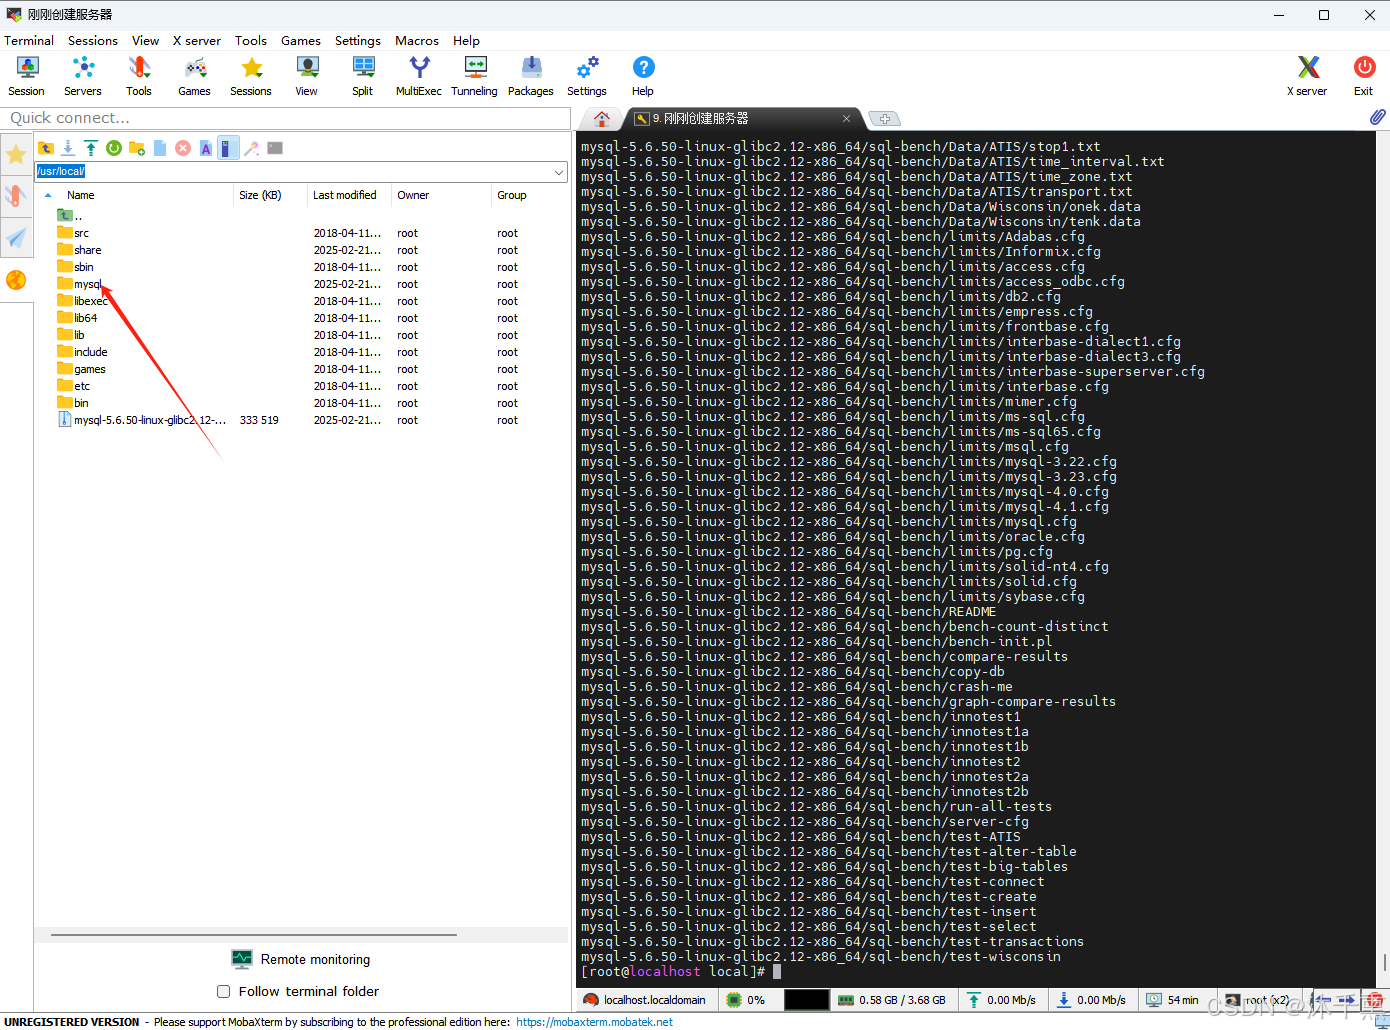This screenshot has height=1030, width=1390.
Task: Sort by Owner column header
Action: click(x=413, y=195)
